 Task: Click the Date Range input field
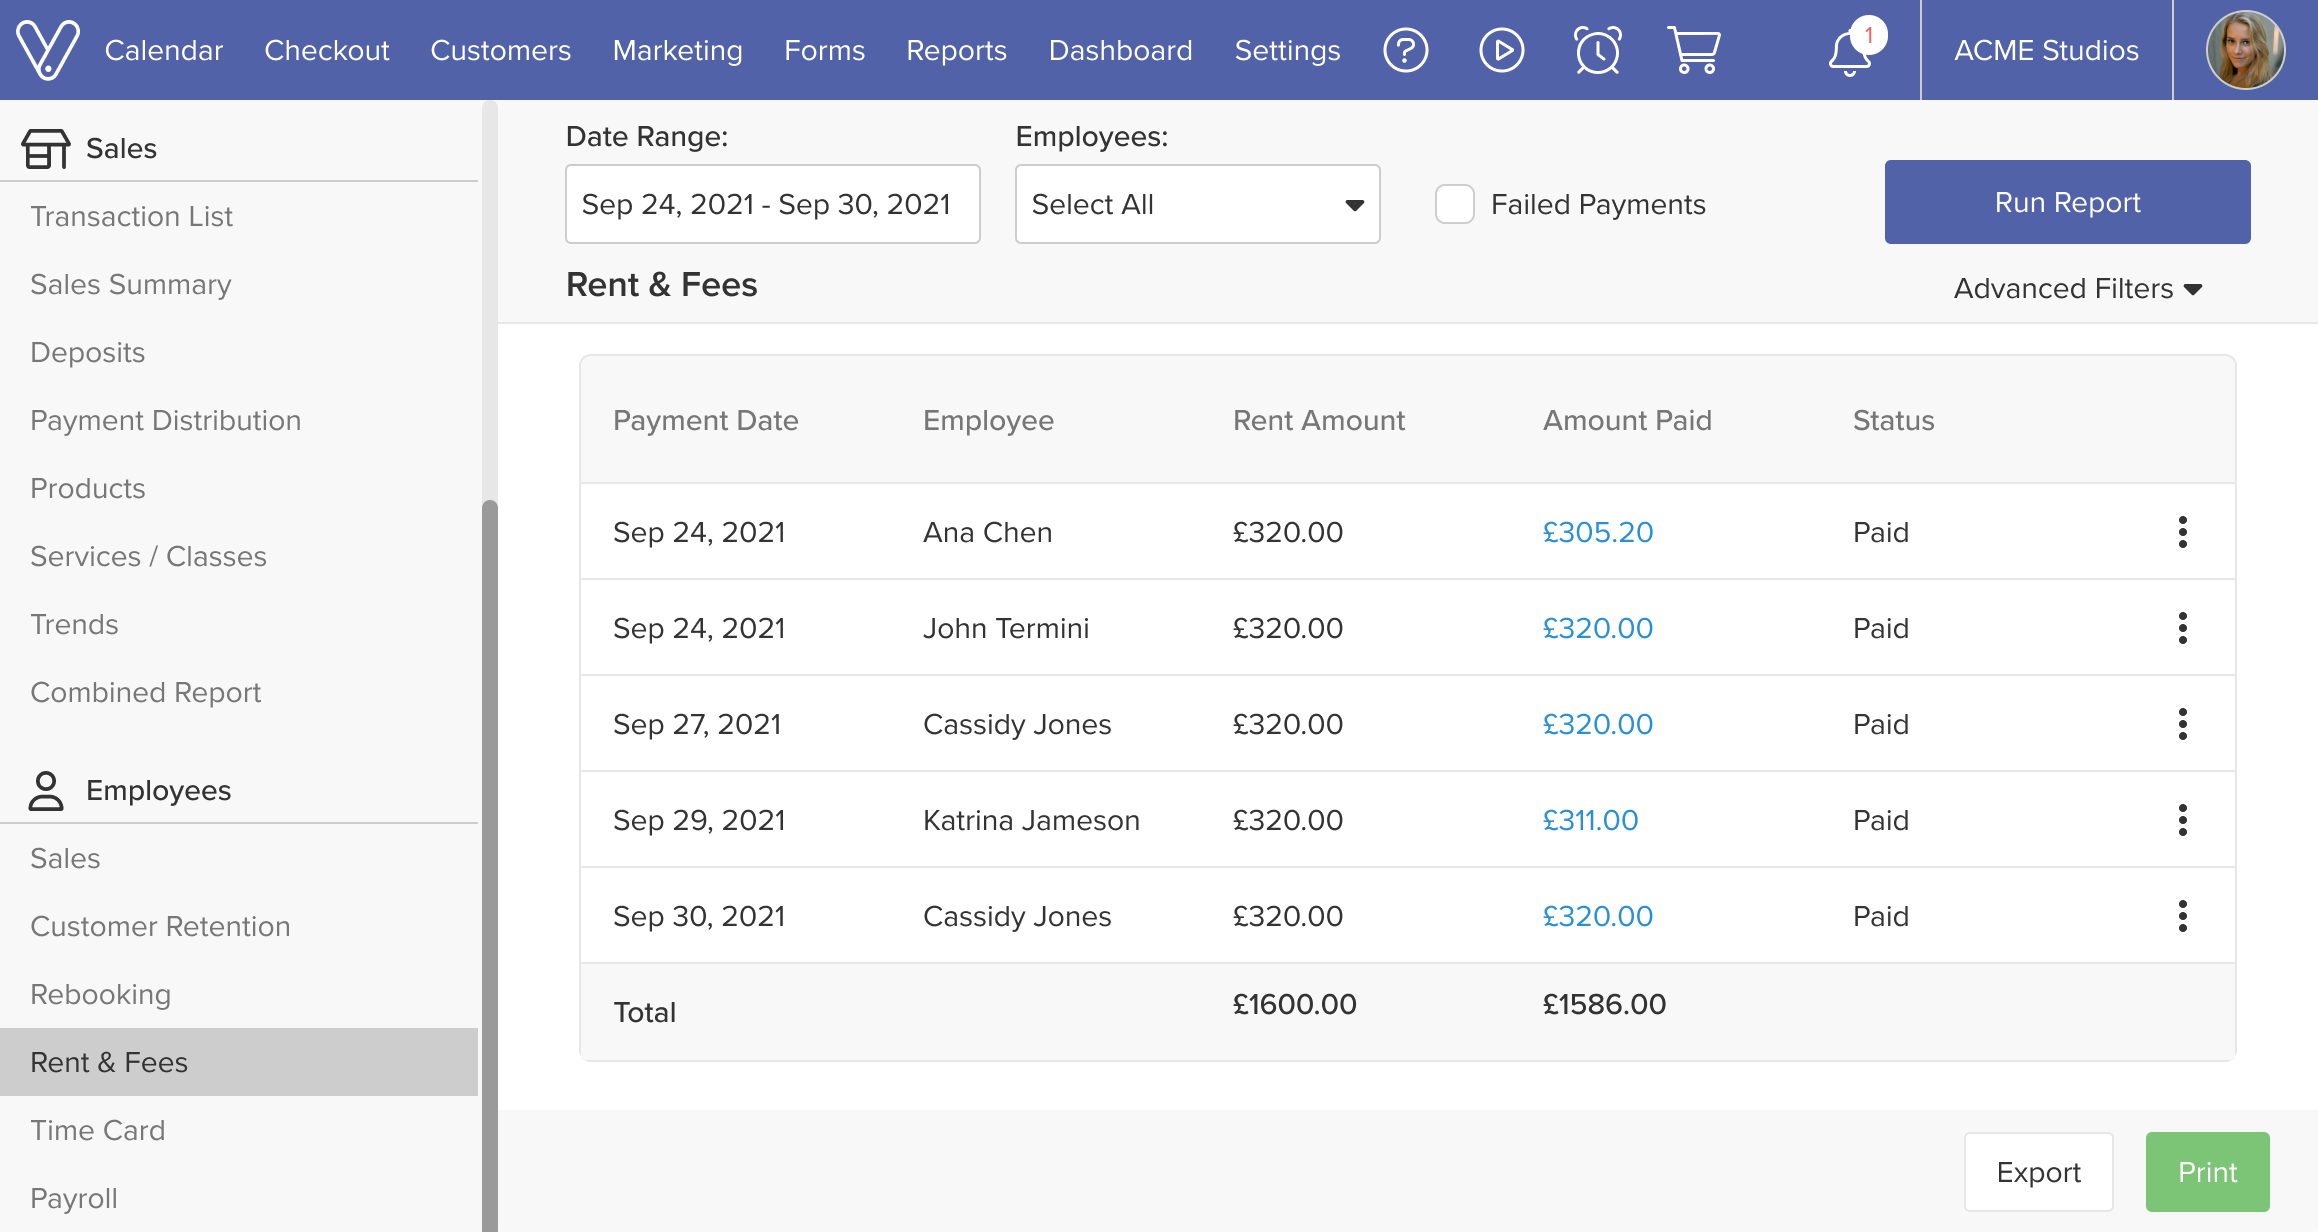(772, 204)
